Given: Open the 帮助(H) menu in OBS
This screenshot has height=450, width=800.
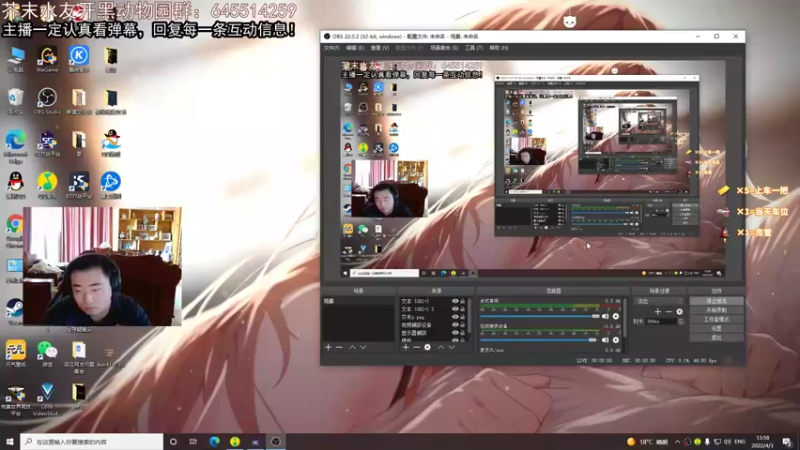Looking at the screenshot, I should [498, 48].
